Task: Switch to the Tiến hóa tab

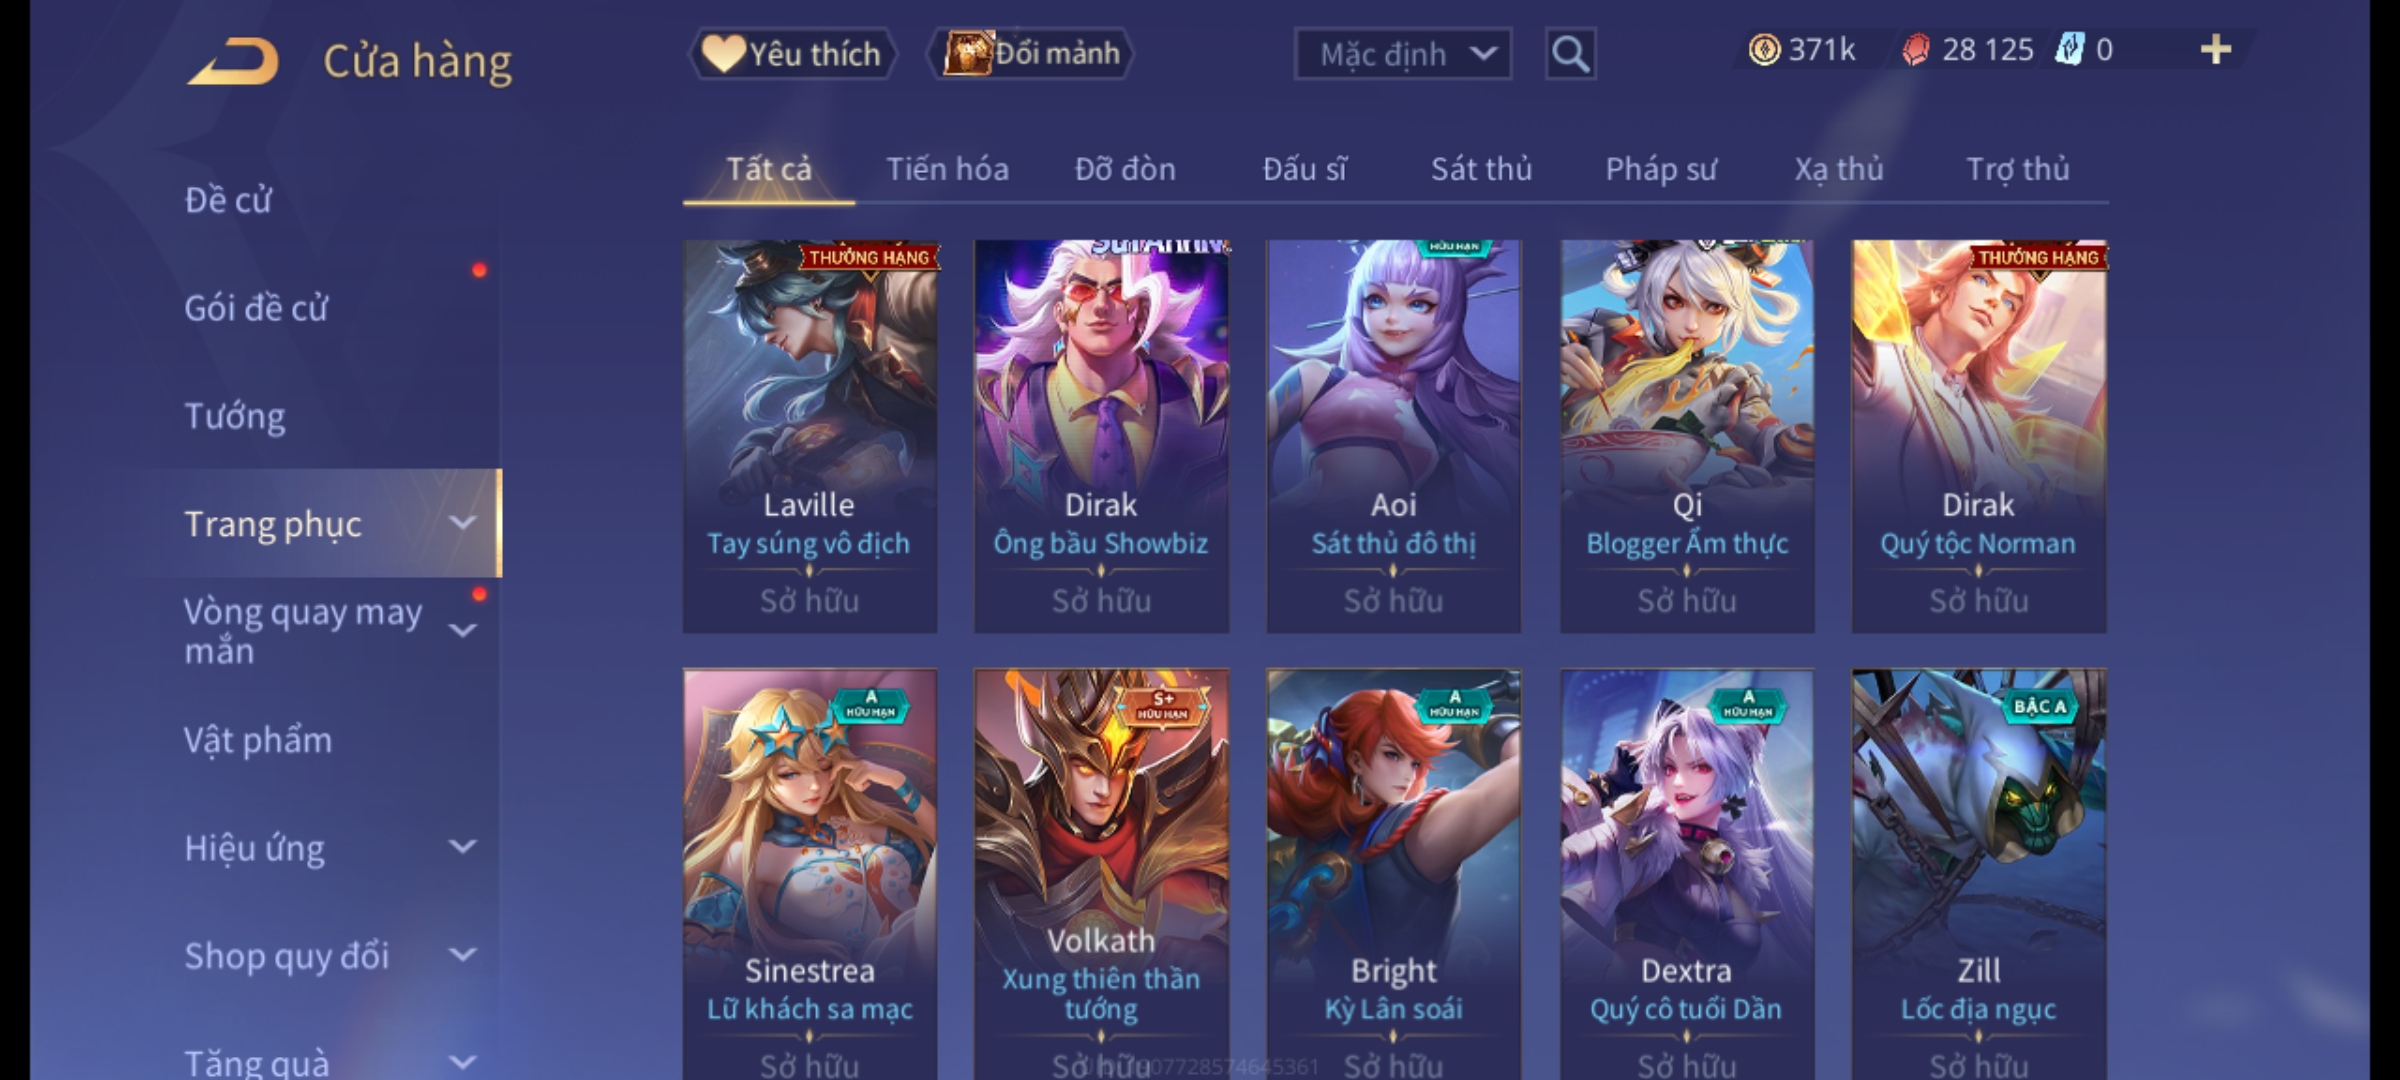Action: coord(947,169)
